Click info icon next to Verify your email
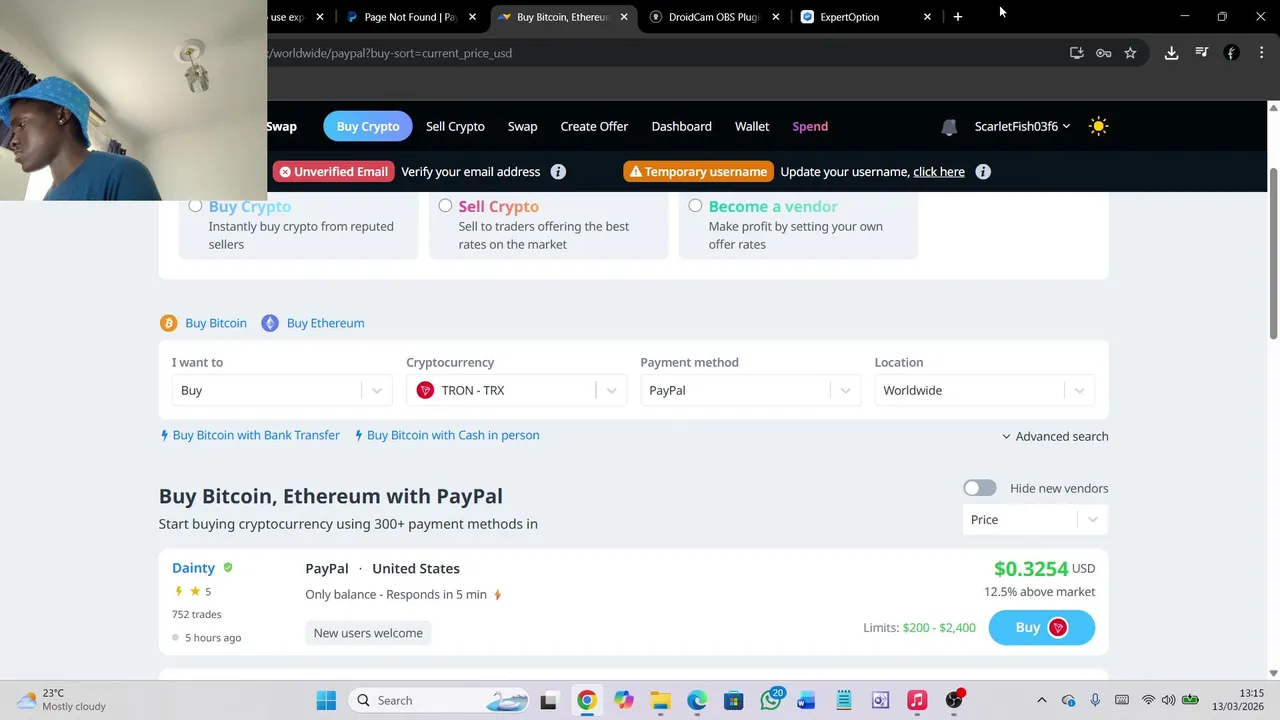The width and height of the screenshot is (1280, 720). [558, 172]
